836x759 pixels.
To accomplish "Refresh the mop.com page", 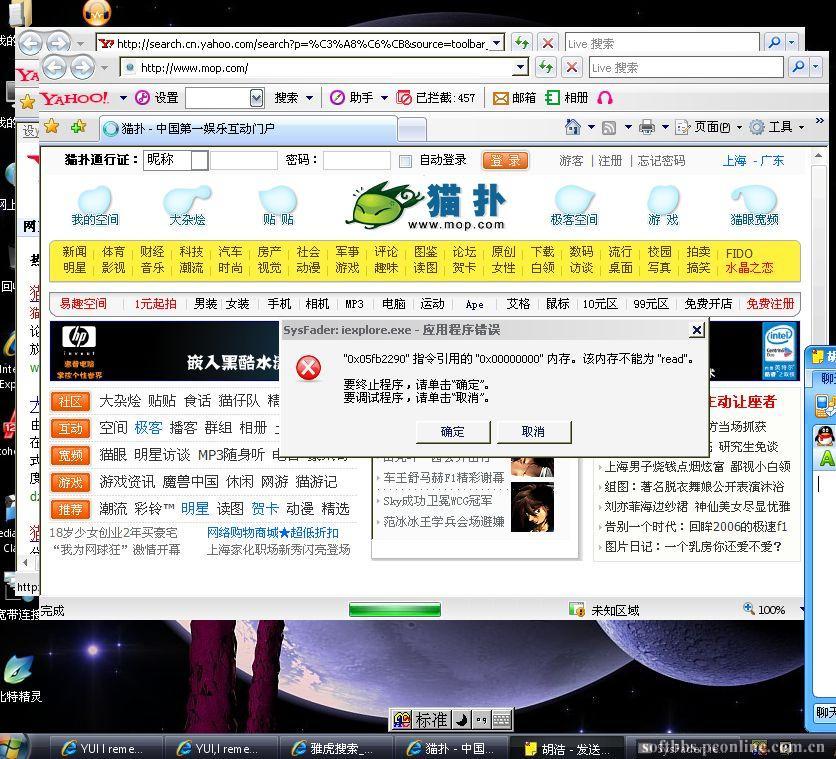I will pyautogui.click(x=545, y=67).
